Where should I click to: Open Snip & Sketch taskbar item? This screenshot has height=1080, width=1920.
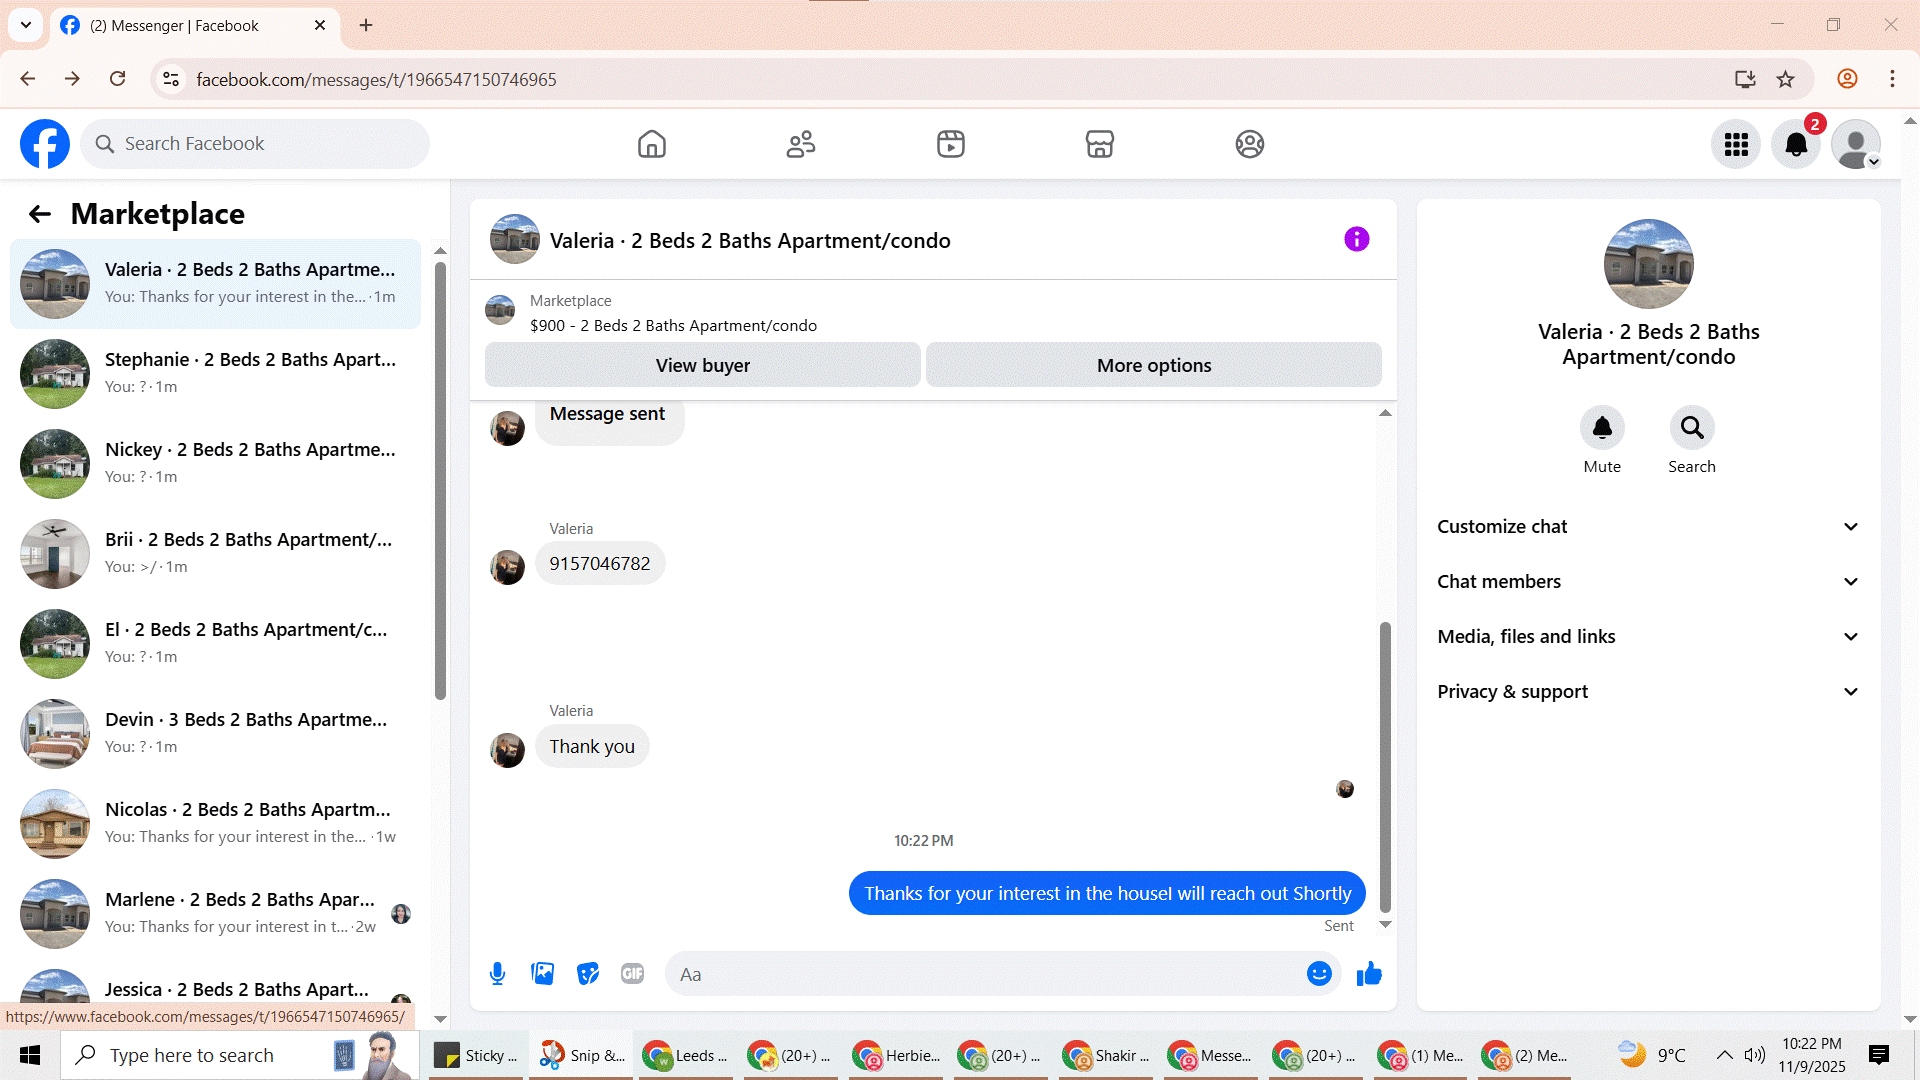(583, 1055)
